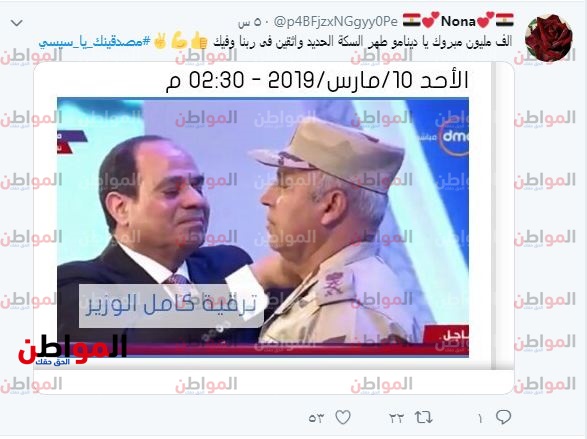Click the vertical scrollbar beside the image

point(493,216)
